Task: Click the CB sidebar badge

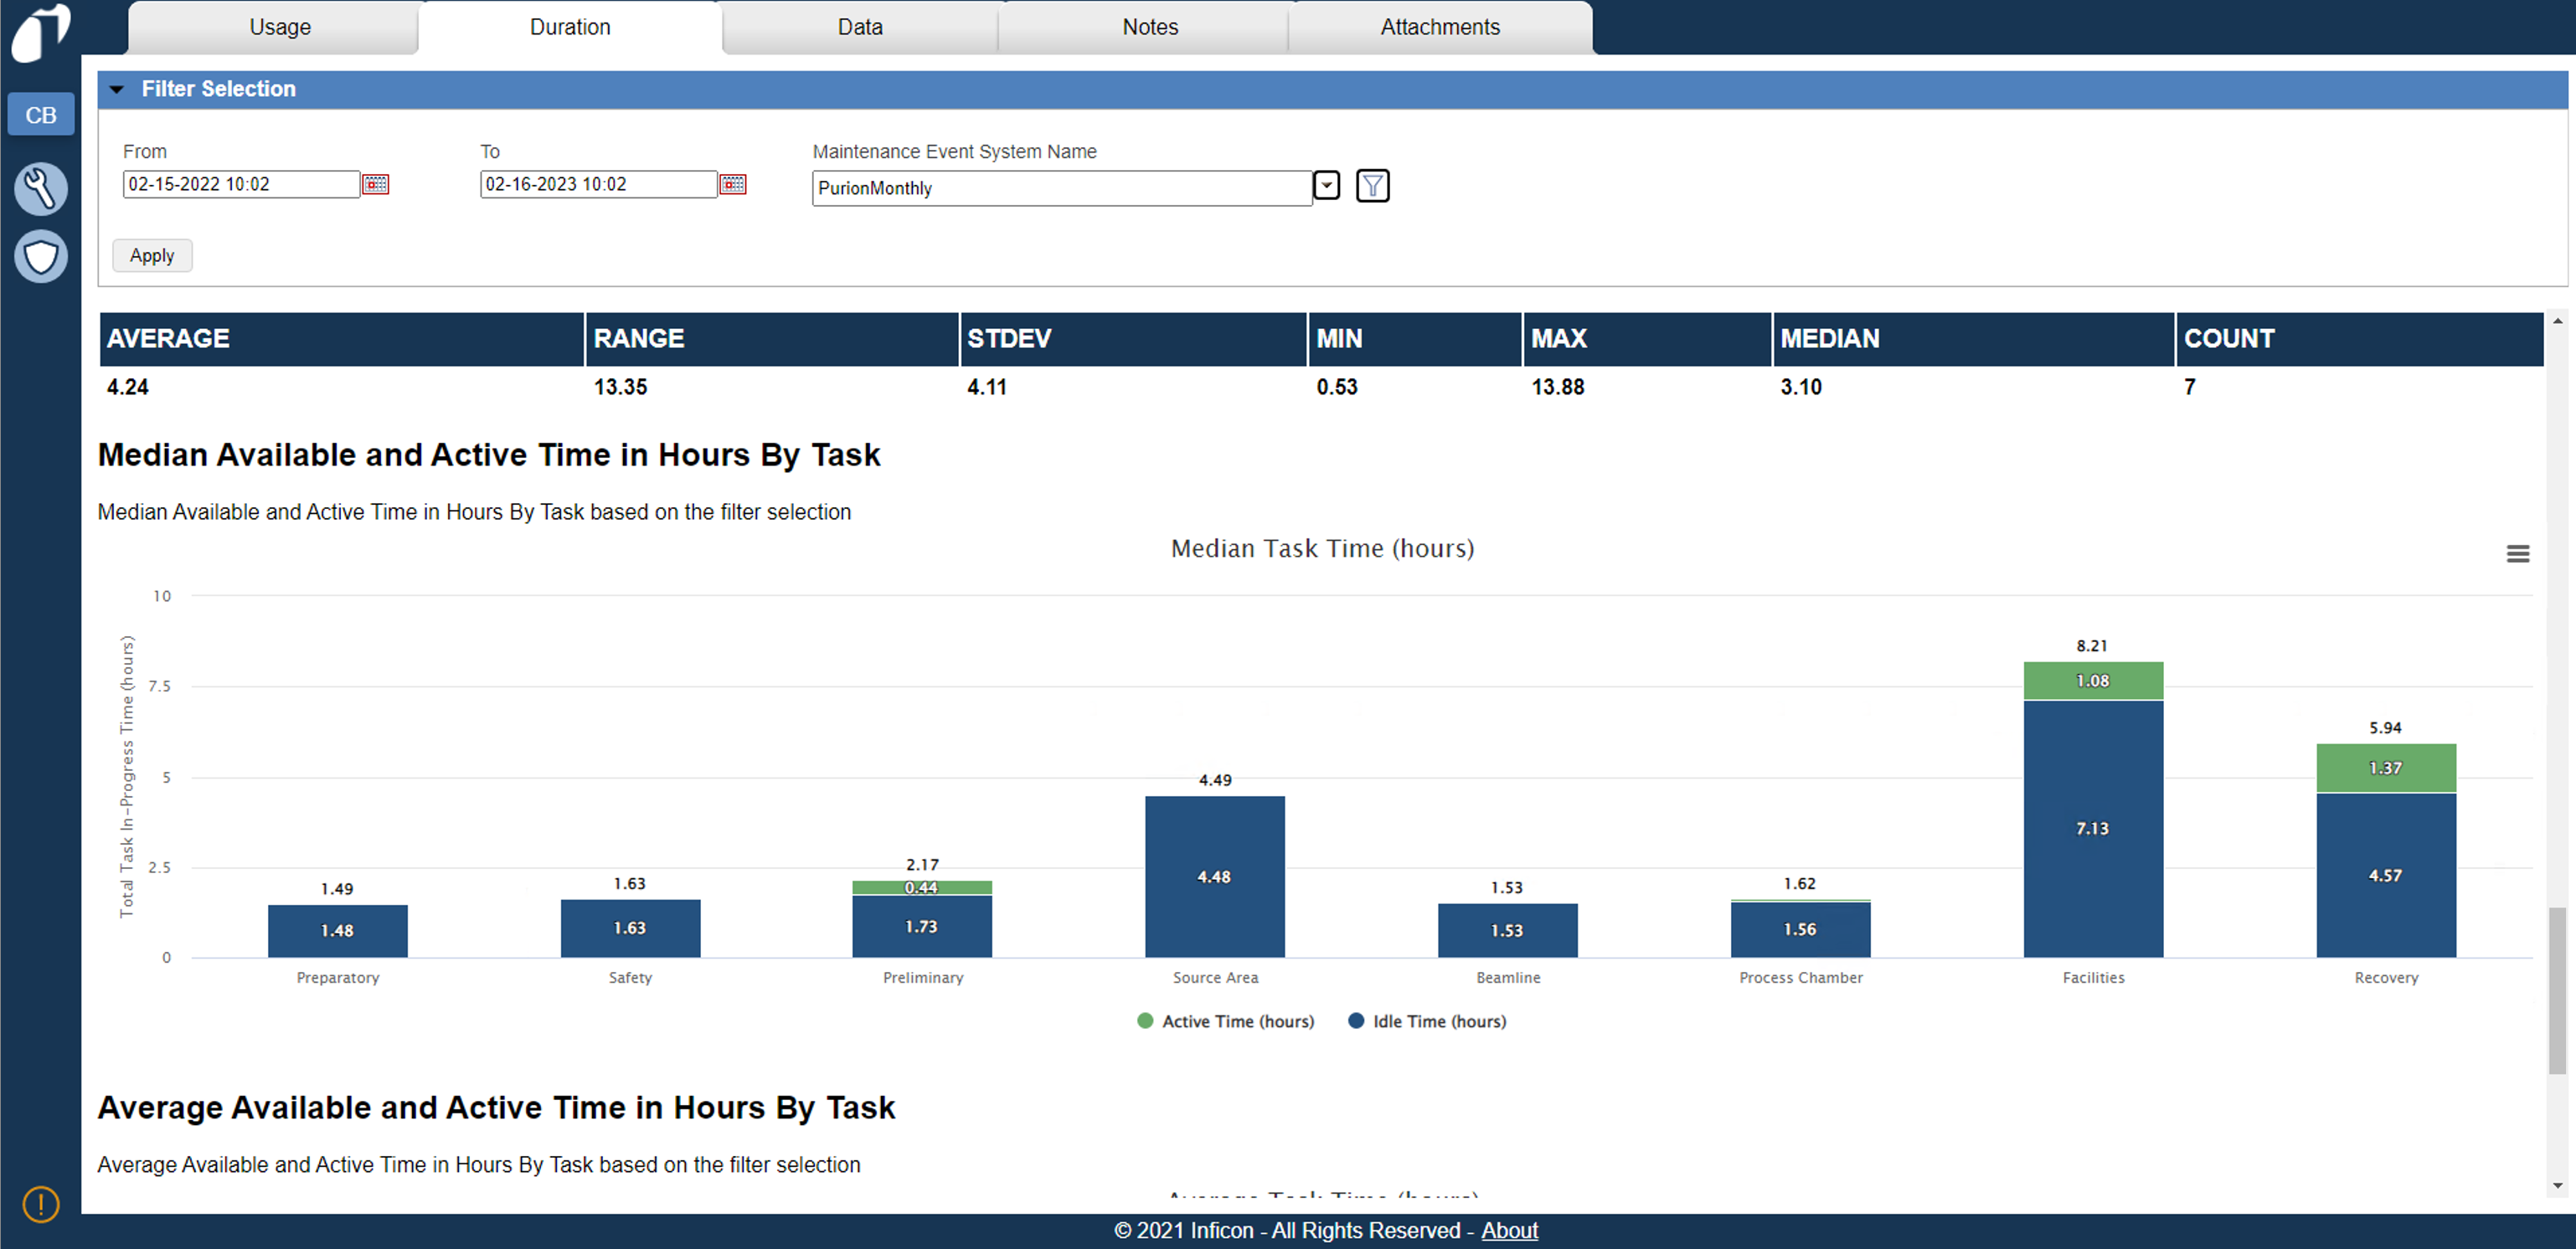Action: point(40,115)
